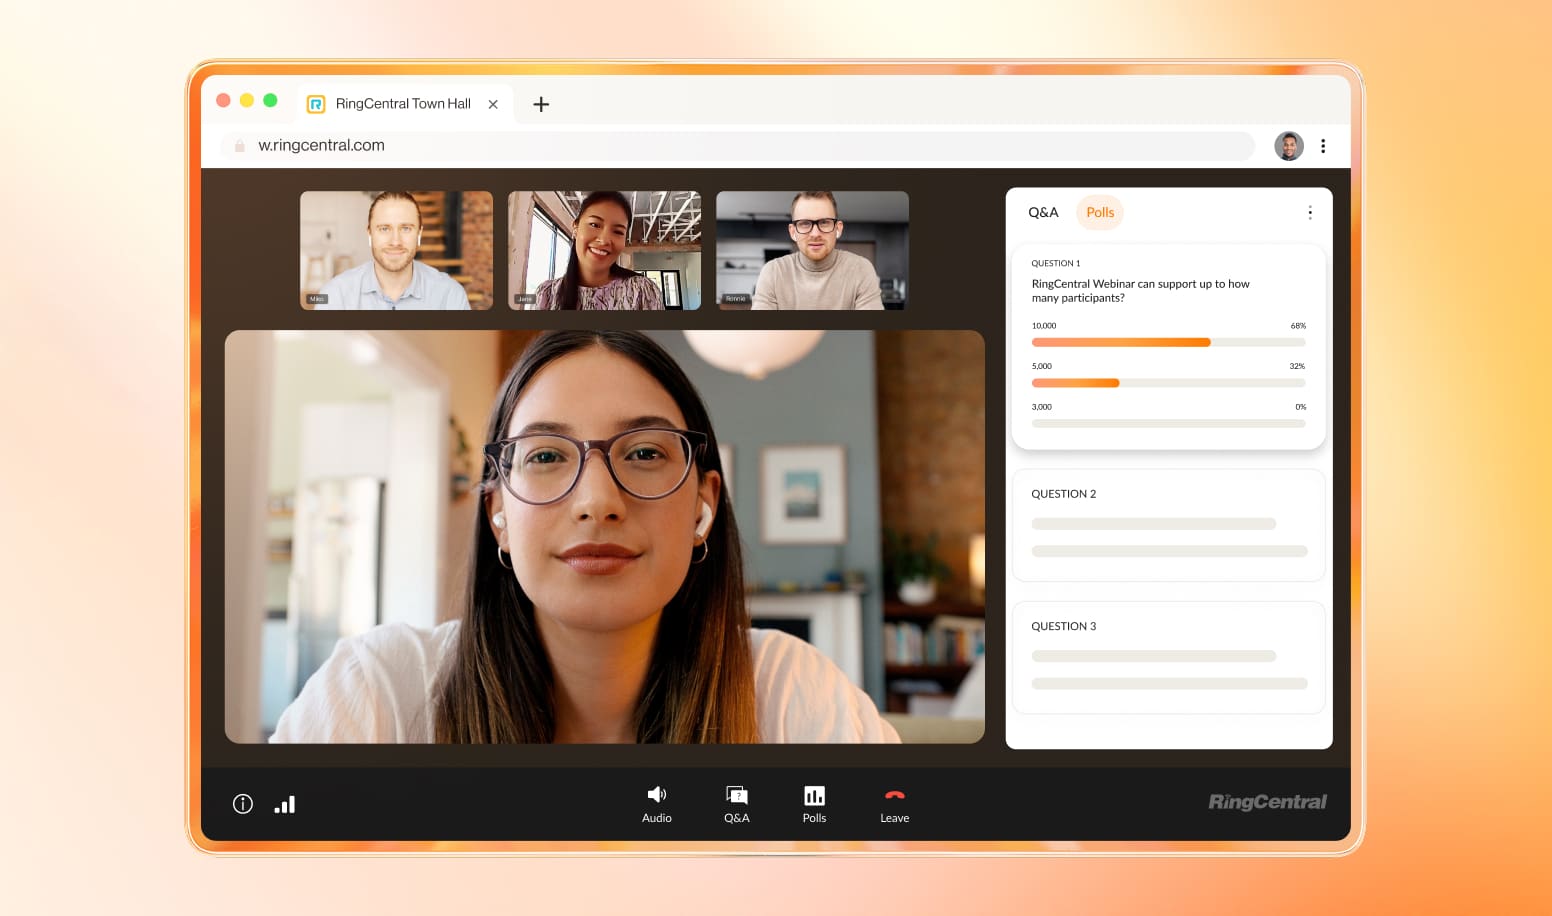Open a new browser tab
The height and width of the screenshot is (916, 1552).
541,104
